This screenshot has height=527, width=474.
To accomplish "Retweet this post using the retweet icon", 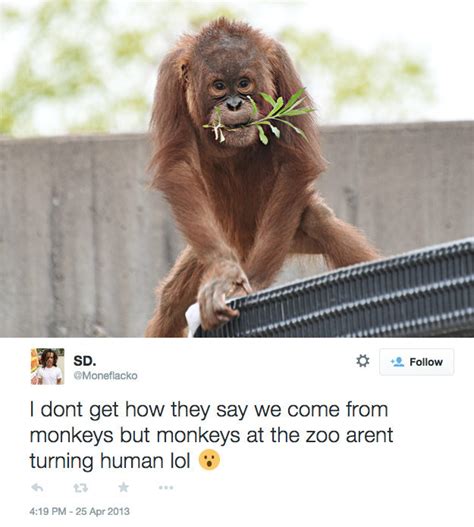I will (81, 488).
